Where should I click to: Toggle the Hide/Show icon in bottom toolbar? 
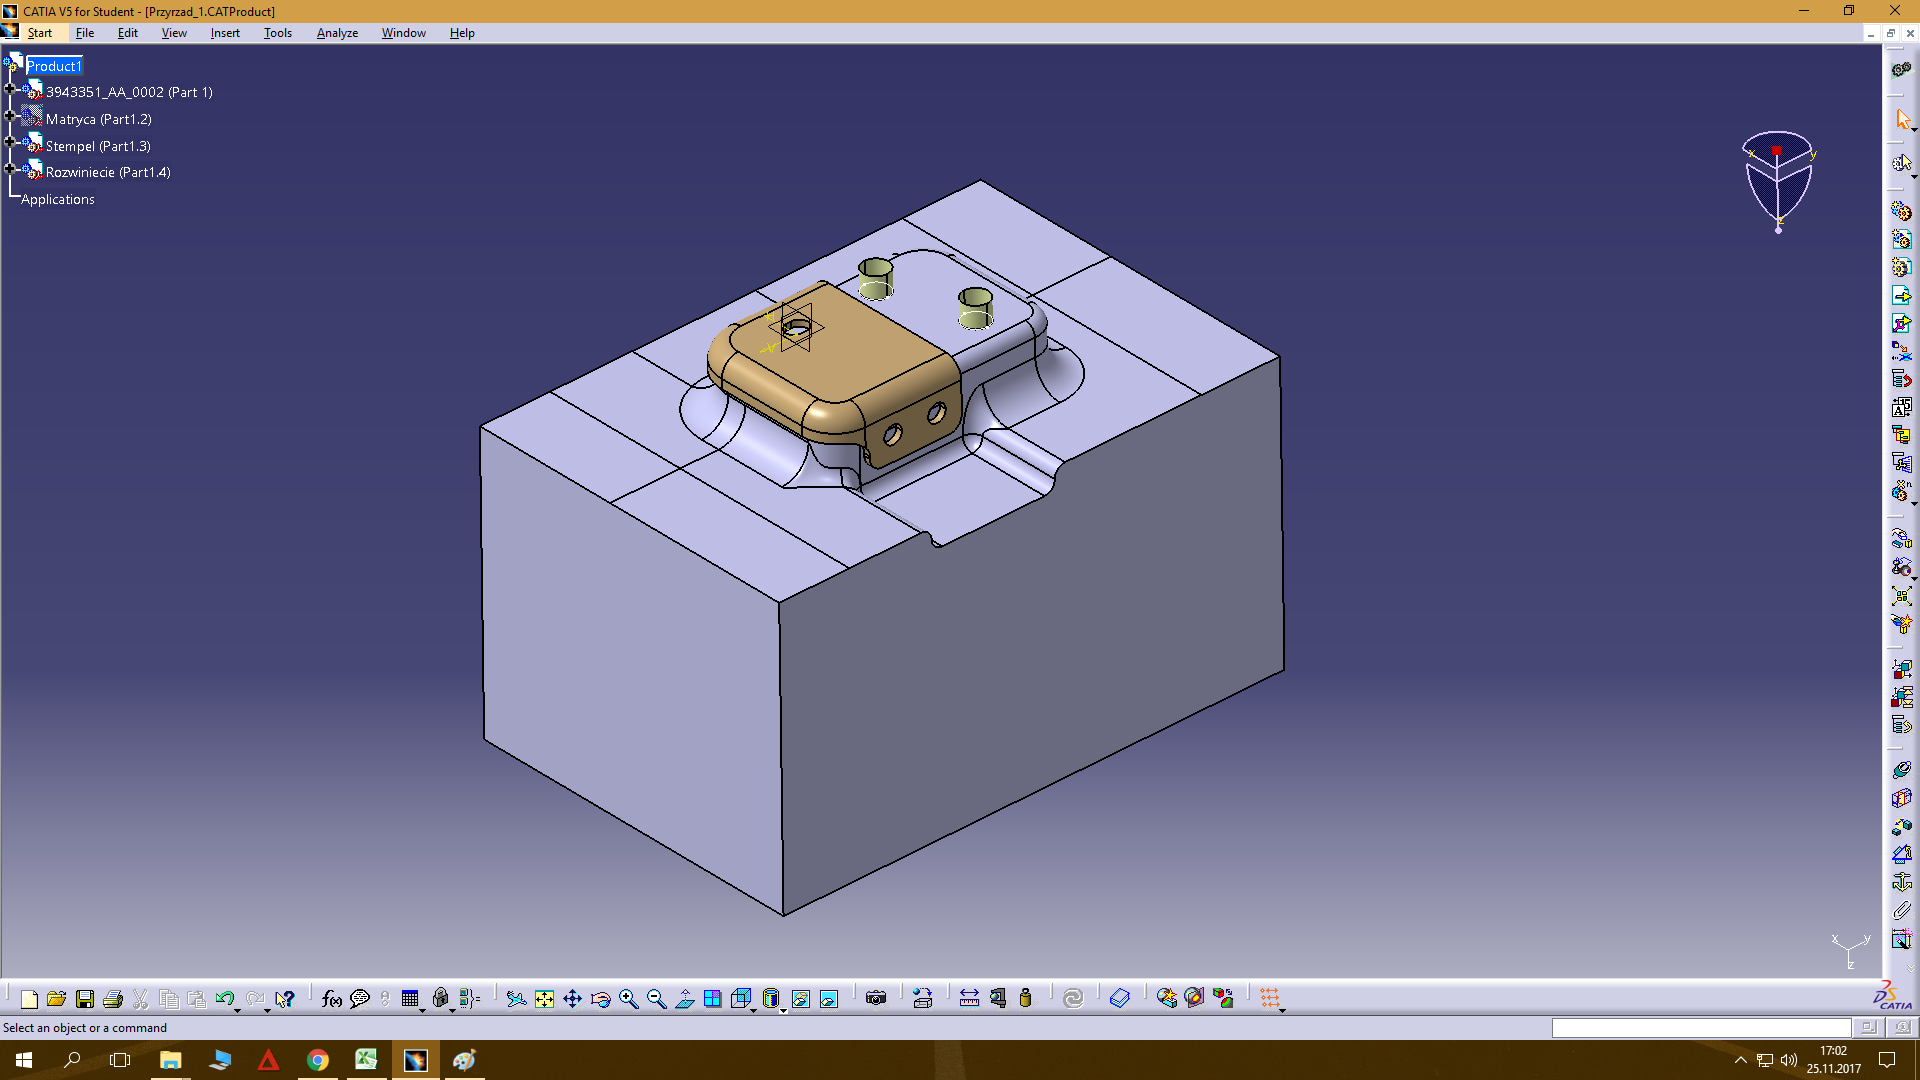[801, 999]
